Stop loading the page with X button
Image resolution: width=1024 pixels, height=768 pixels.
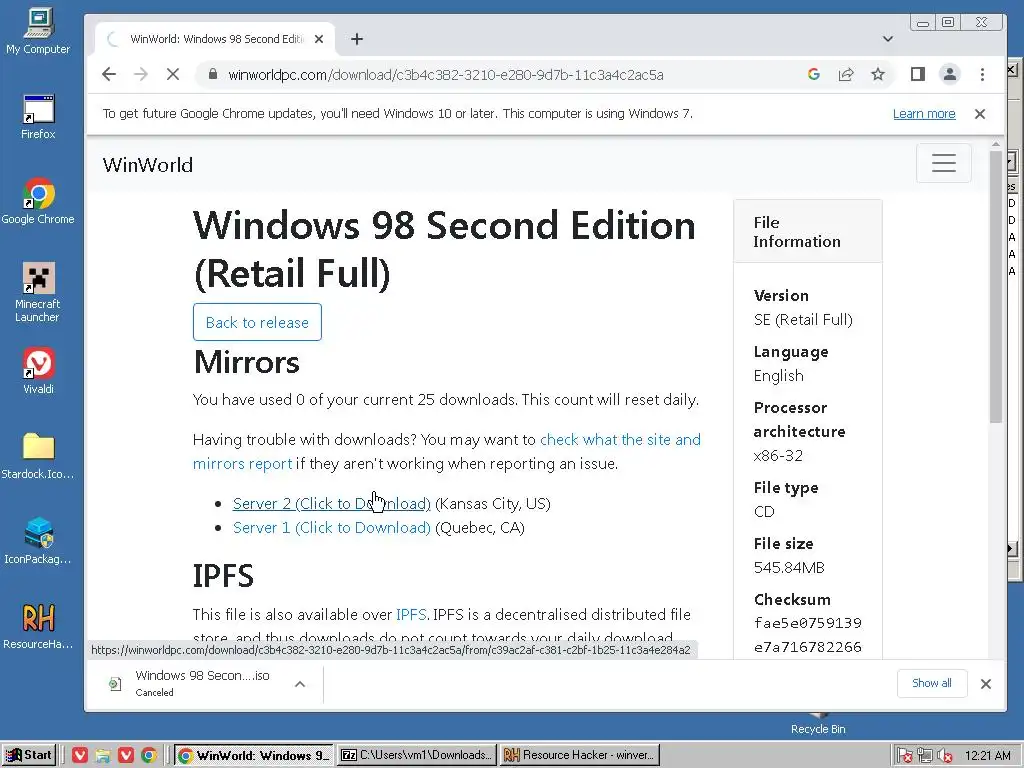(172, 74)
